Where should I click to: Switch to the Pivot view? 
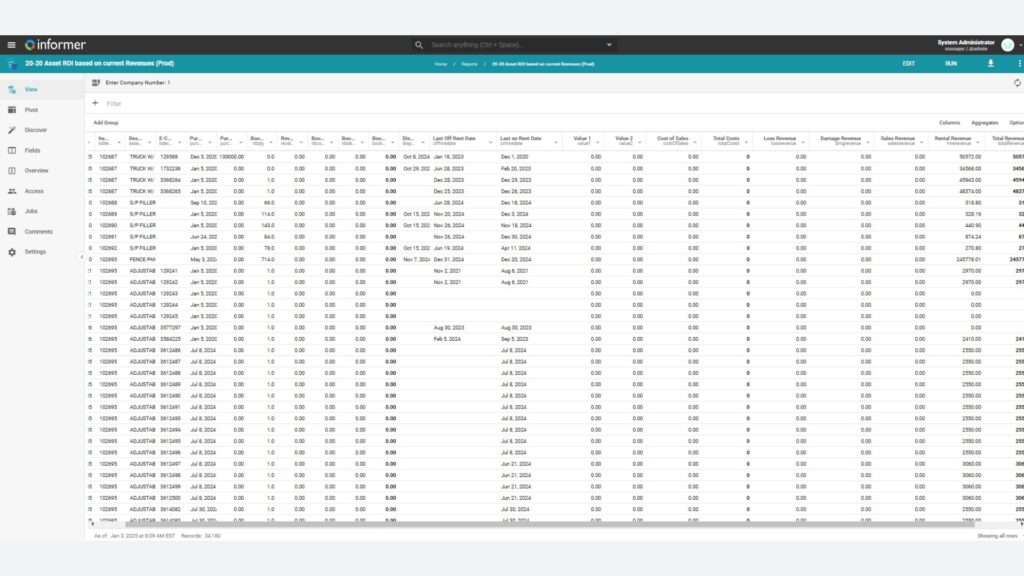[x=31, y=109]
